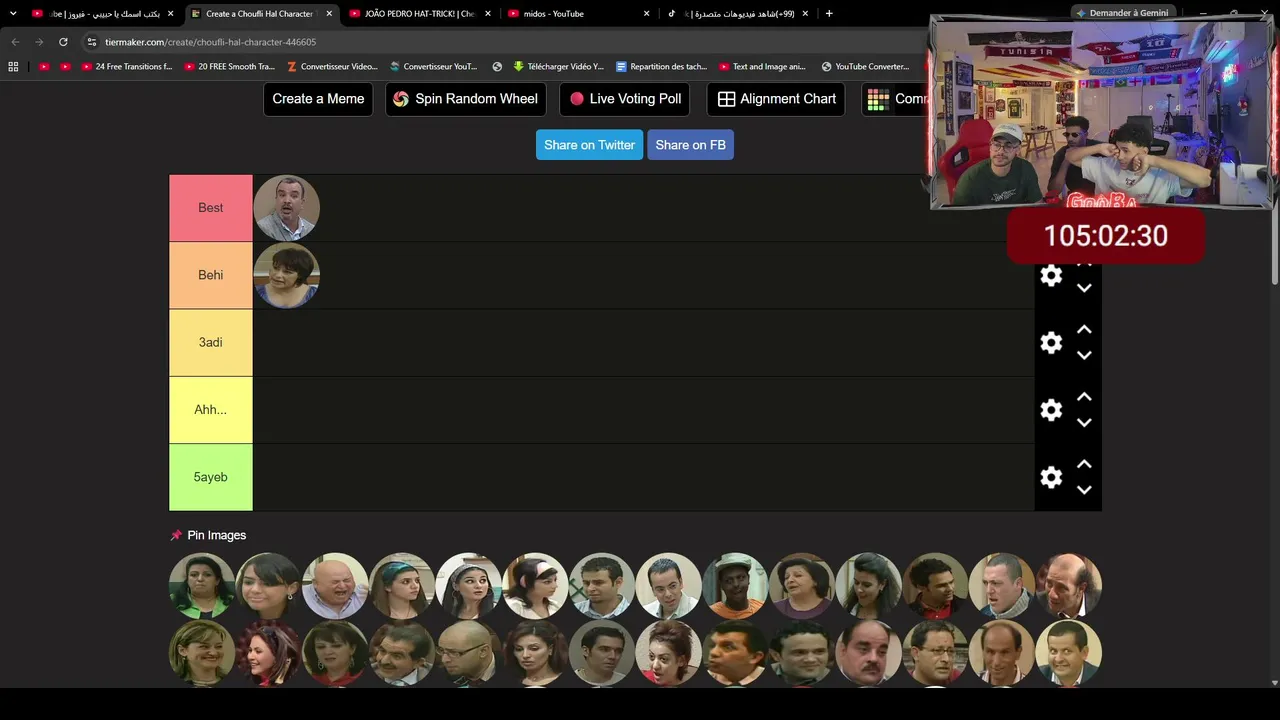Pick the character image placed in Best tier
1280x720 pixels.
pyautogui.click(x=287, y=208)
